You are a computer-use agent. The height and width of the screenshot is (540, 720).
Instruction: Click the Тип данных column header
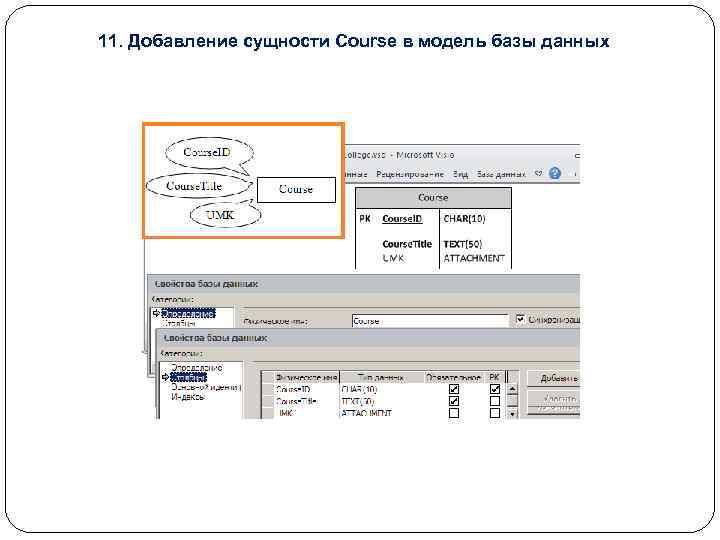381,377
